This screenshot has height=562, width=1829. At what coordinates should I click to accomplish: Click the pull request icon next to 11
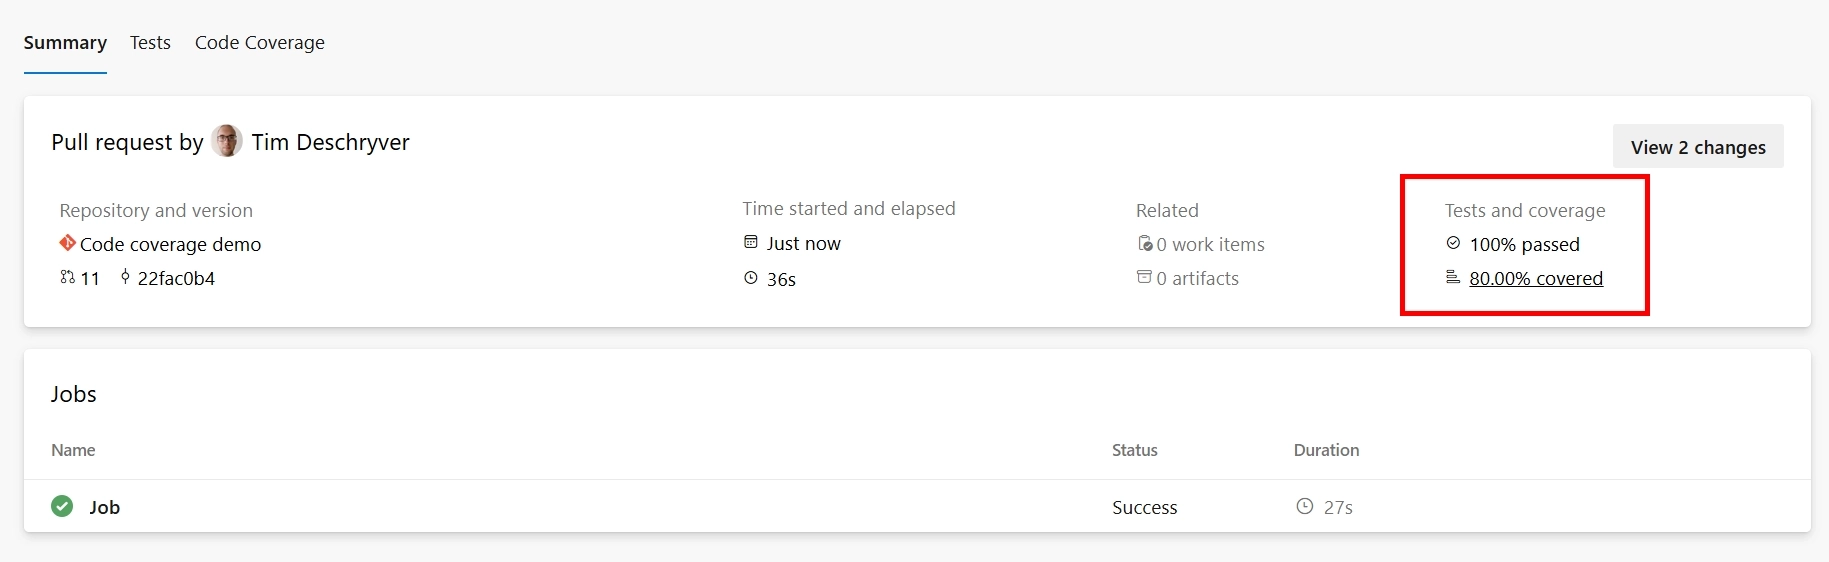(x=67, y=277)
